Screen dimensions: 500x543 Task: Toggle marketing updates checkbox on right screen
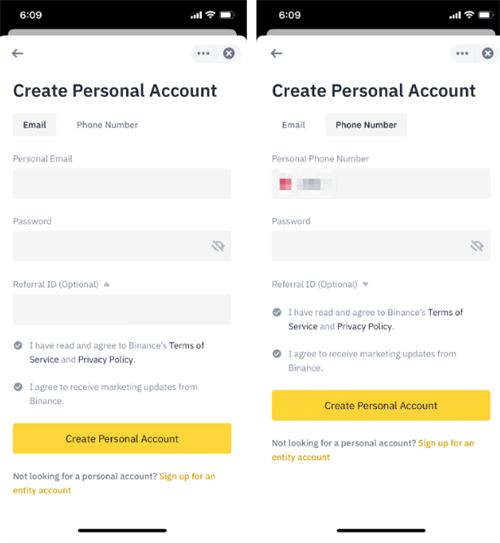tap(277, 354)
